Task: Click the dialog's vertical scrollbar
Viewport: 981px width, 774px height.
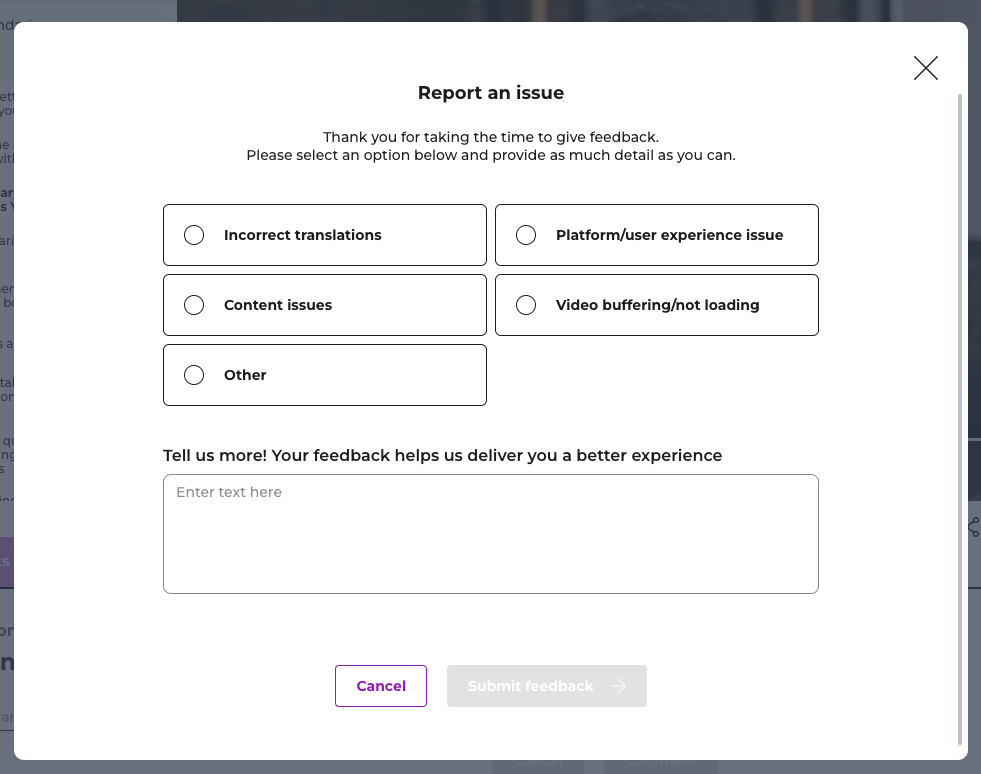Action: click(x=960, y=419)
